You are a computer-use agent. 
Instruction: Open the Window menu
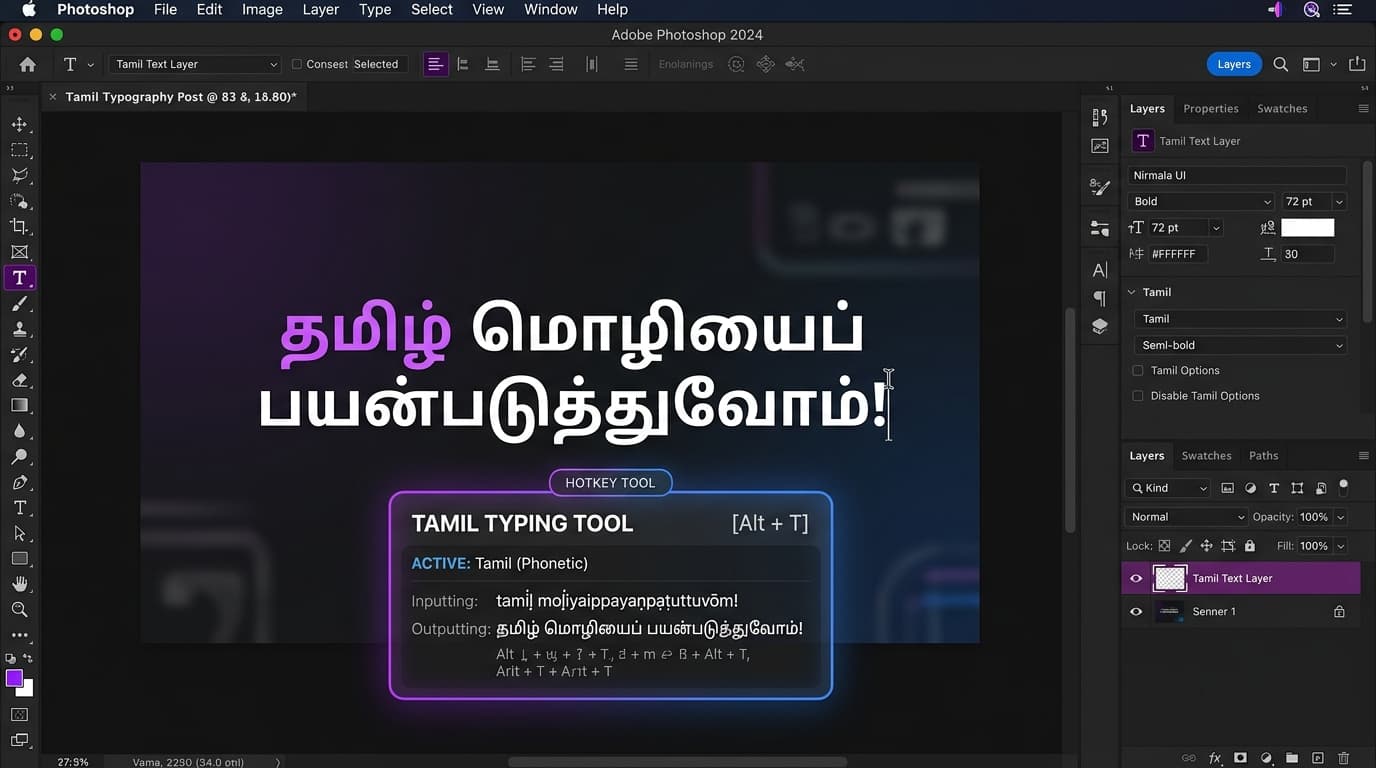[x=550, y=9]
